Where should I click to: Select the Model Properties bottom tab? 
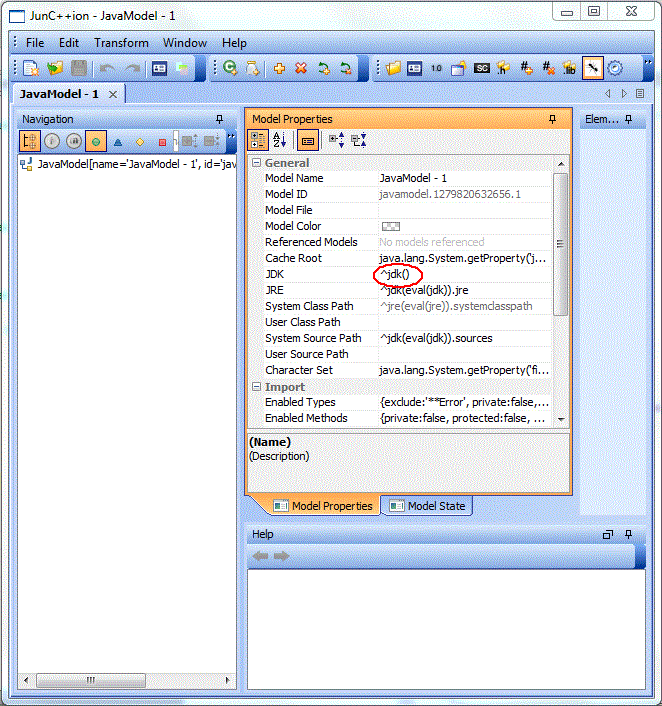point(323,506)
